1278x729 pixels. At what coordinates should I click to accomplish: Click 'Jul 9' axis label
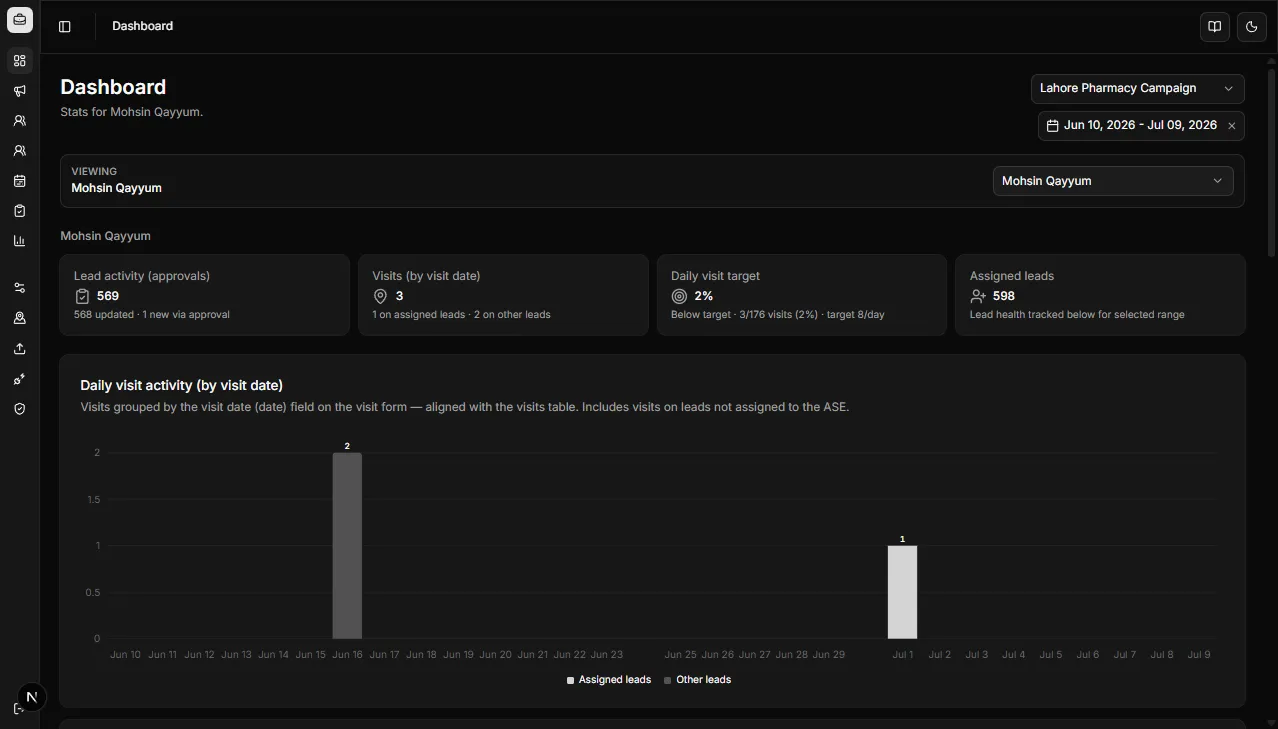(x=1199, y=655)
